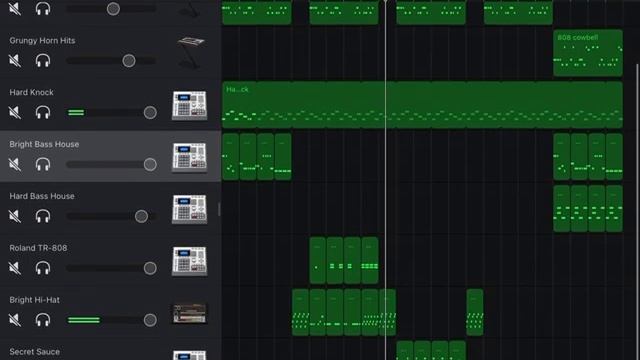This screenshot has height=360, width=640.
Task: Select the 808 cowbell region
Action: (x=588, y=53)
